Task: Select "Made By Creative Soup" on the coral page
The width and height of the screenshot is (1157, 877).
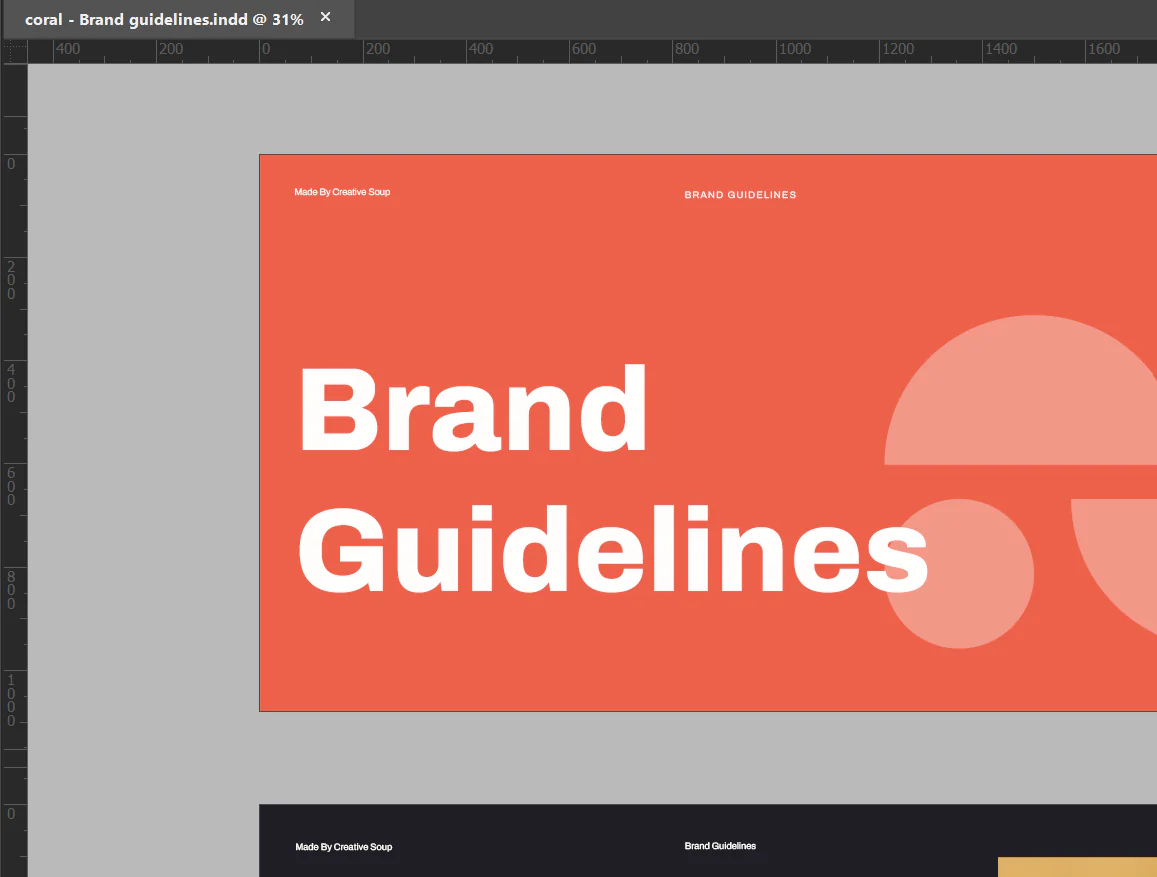Action: tap(342, 192)
